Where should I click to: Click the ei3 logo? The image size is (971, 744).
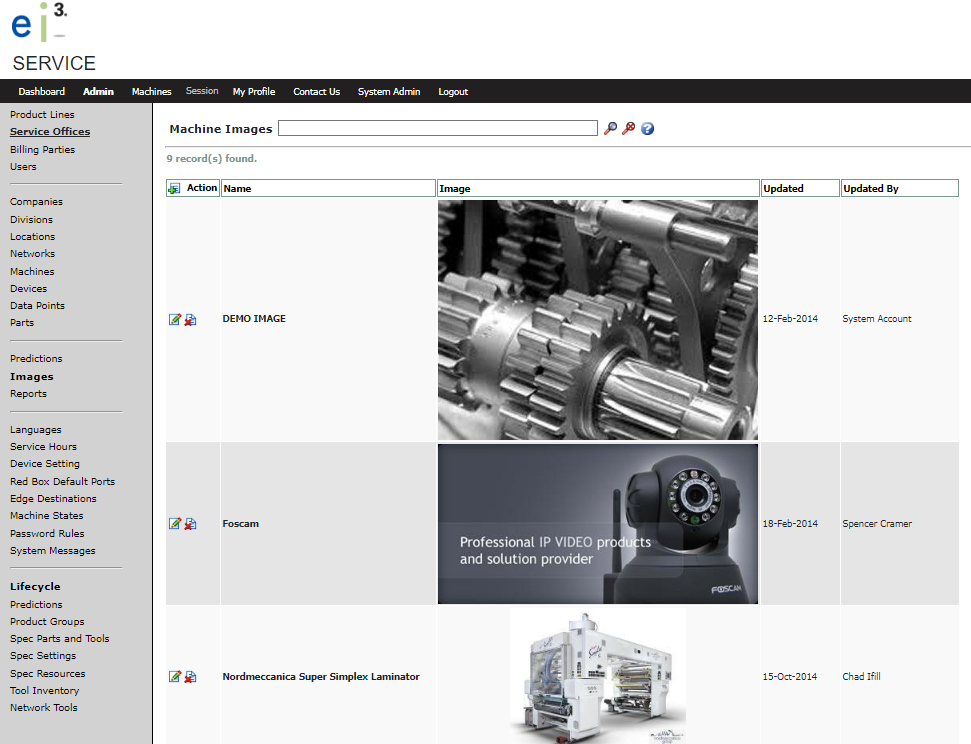(40, 22)
